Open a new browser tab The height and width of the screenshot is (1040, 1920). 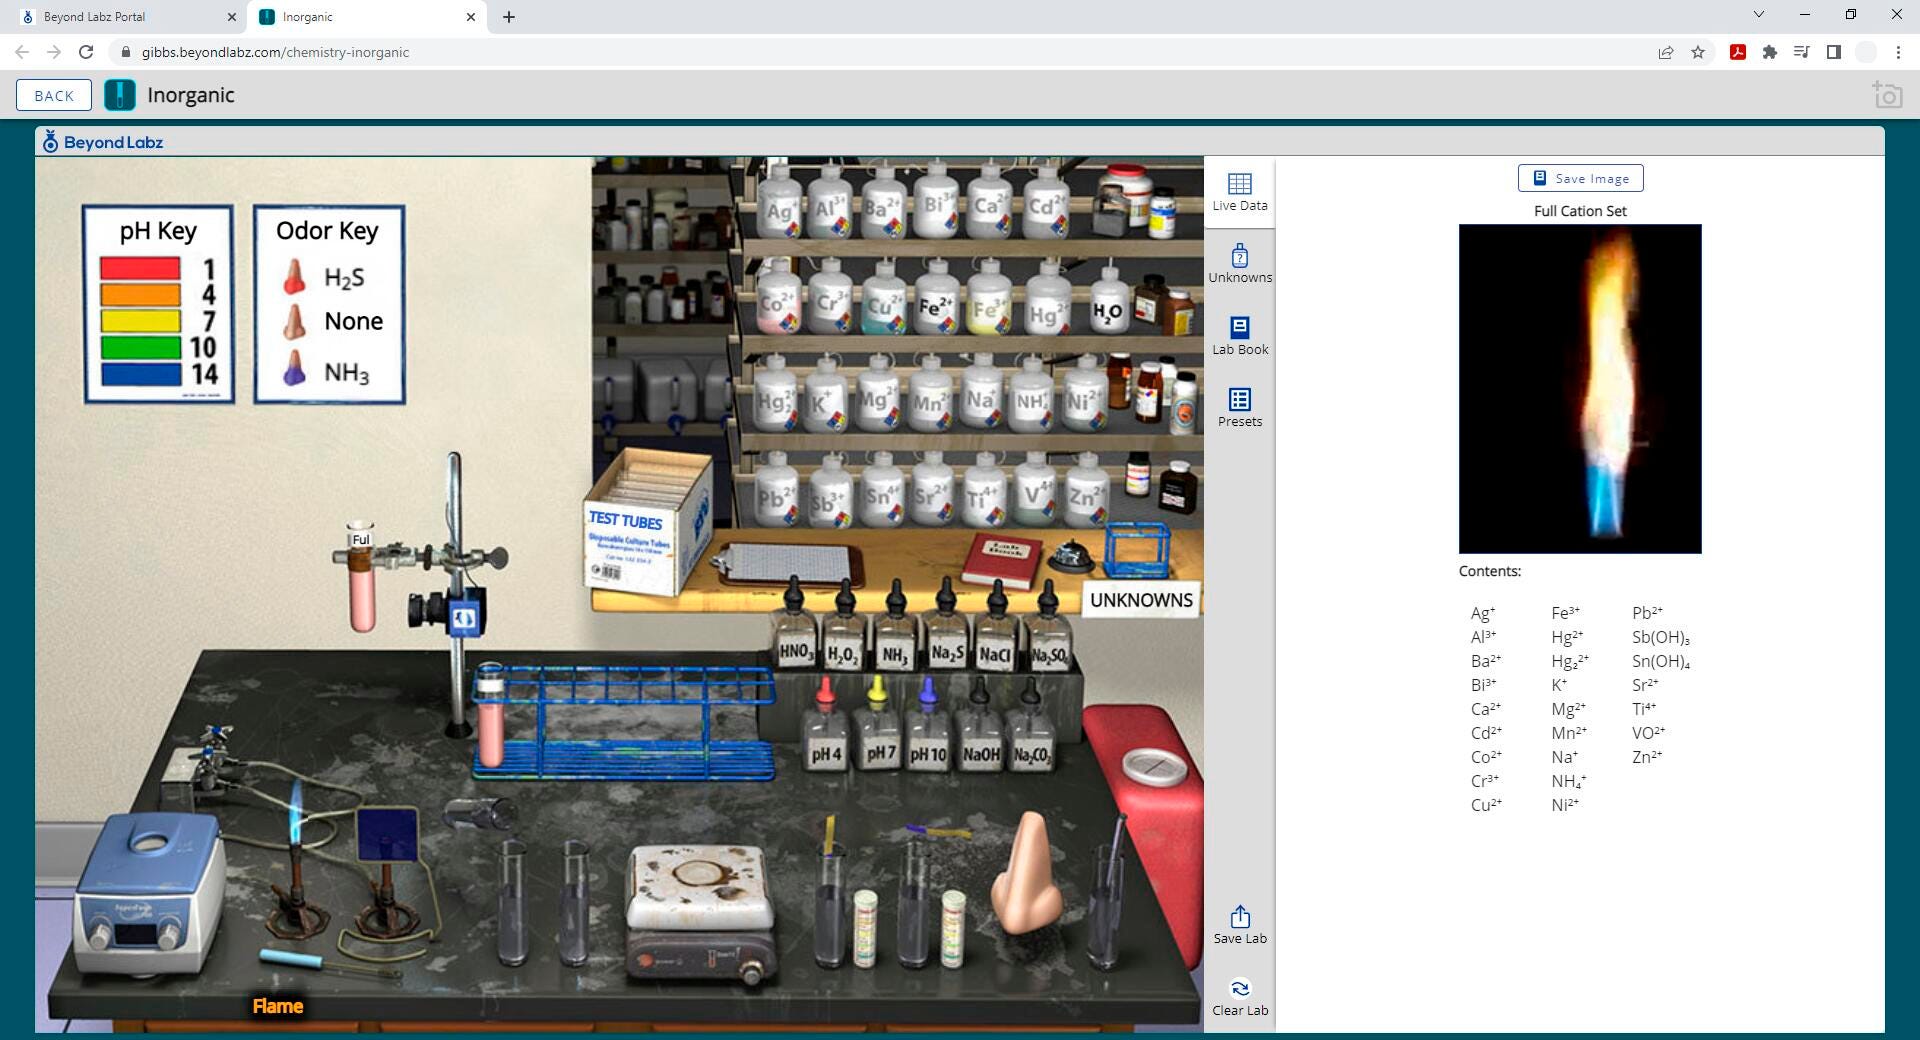[509, 17]
